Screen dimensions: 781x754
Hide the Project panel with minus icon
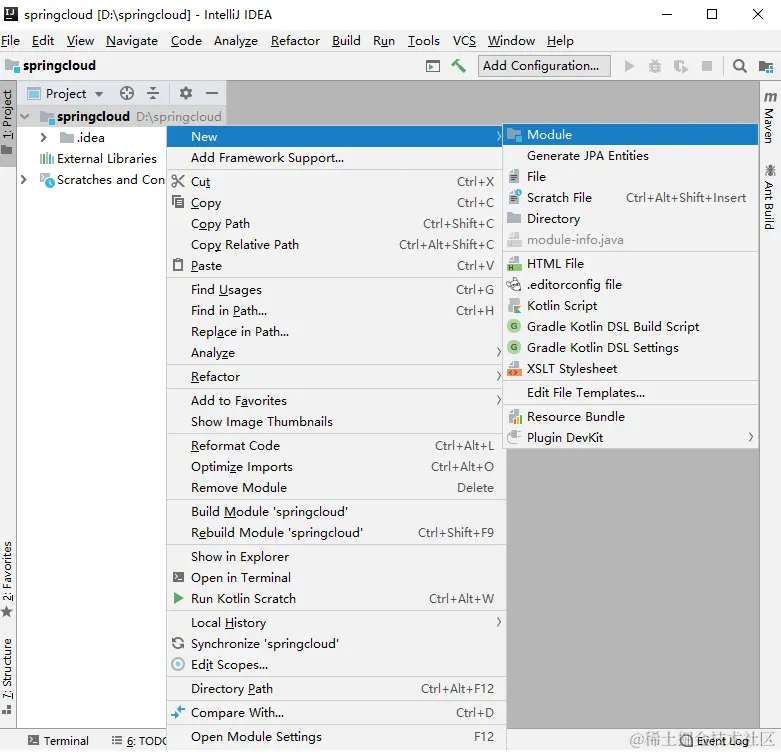coord(212,93)
